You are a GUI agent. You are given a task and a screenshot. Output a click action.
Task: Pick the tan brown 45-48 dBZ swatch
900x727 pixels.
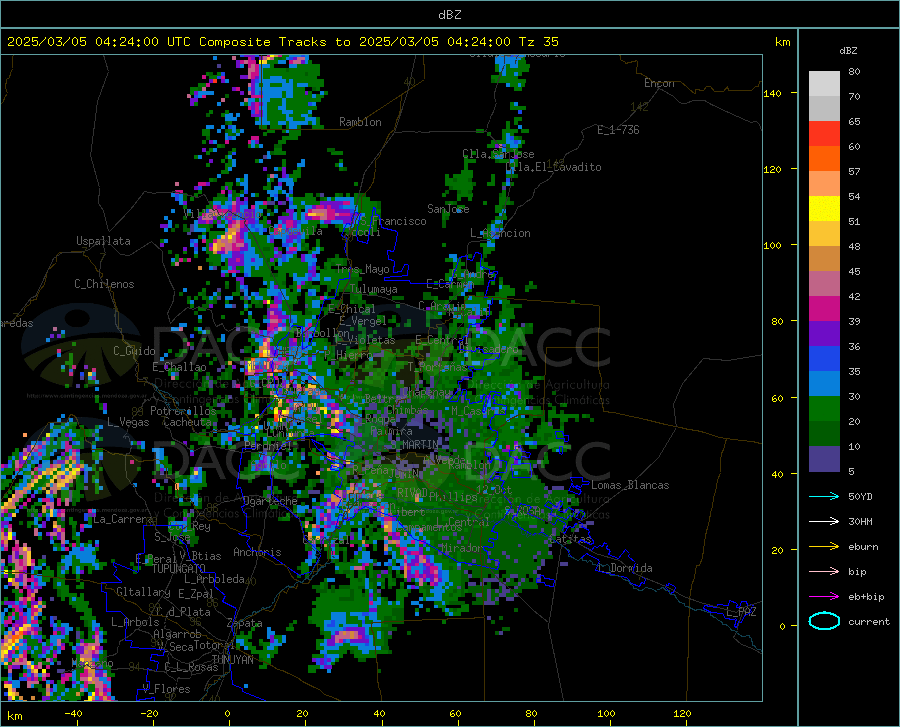[x=824, y=259]
